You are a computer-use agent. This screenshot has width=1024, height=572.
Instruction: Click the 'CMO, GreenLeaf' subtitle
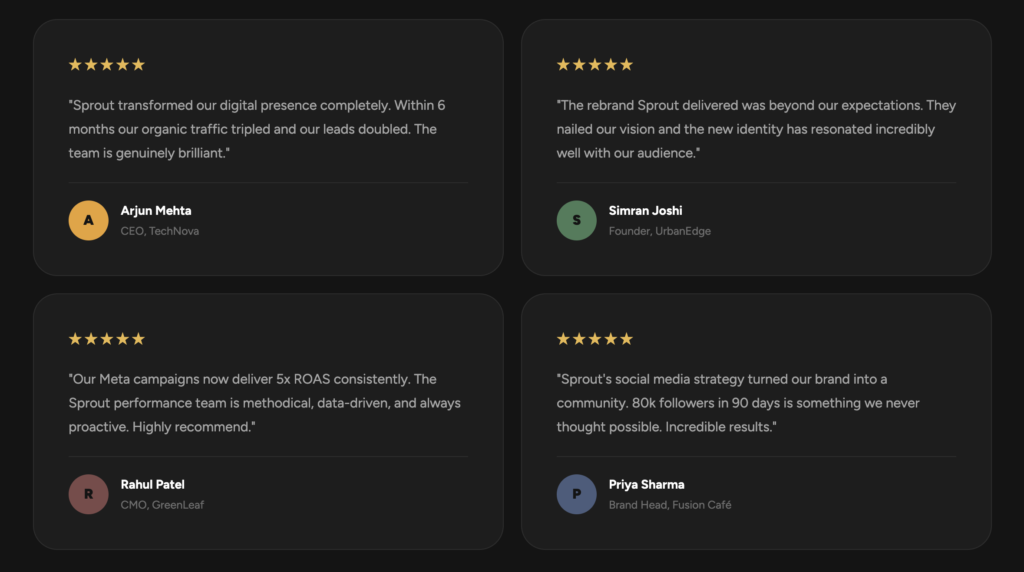pos(162,505)
